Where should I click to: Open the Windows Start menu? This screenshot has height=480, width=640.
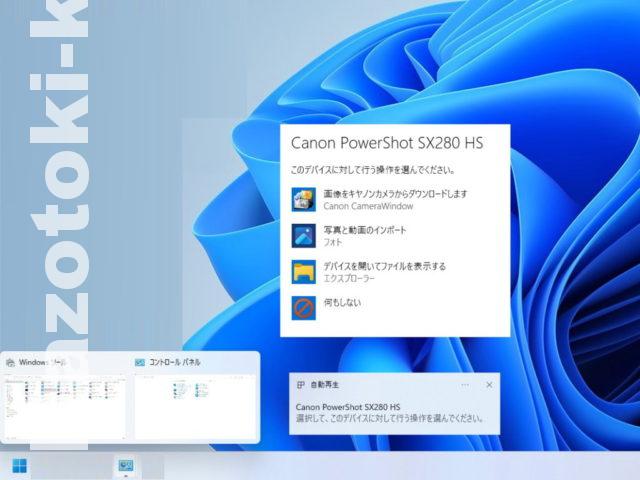point(20,465)
